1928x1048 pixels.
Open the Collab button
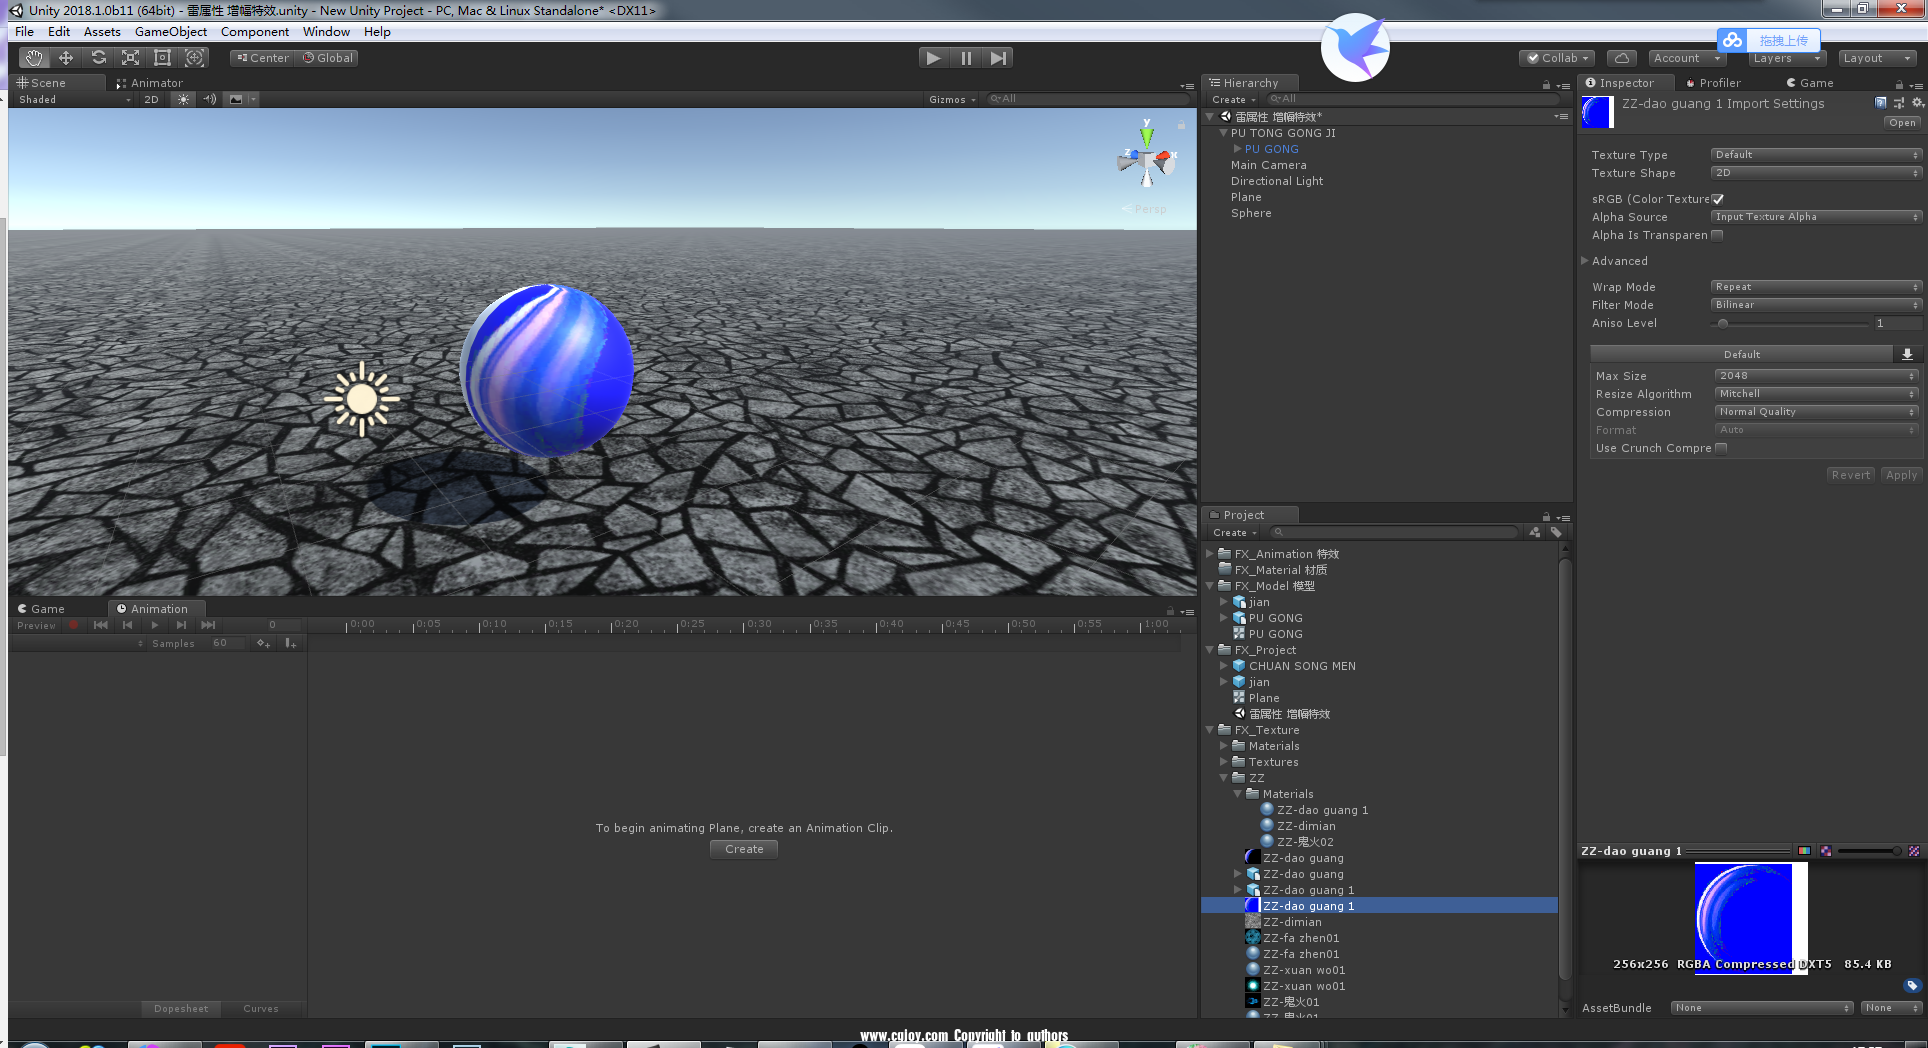1558,58
